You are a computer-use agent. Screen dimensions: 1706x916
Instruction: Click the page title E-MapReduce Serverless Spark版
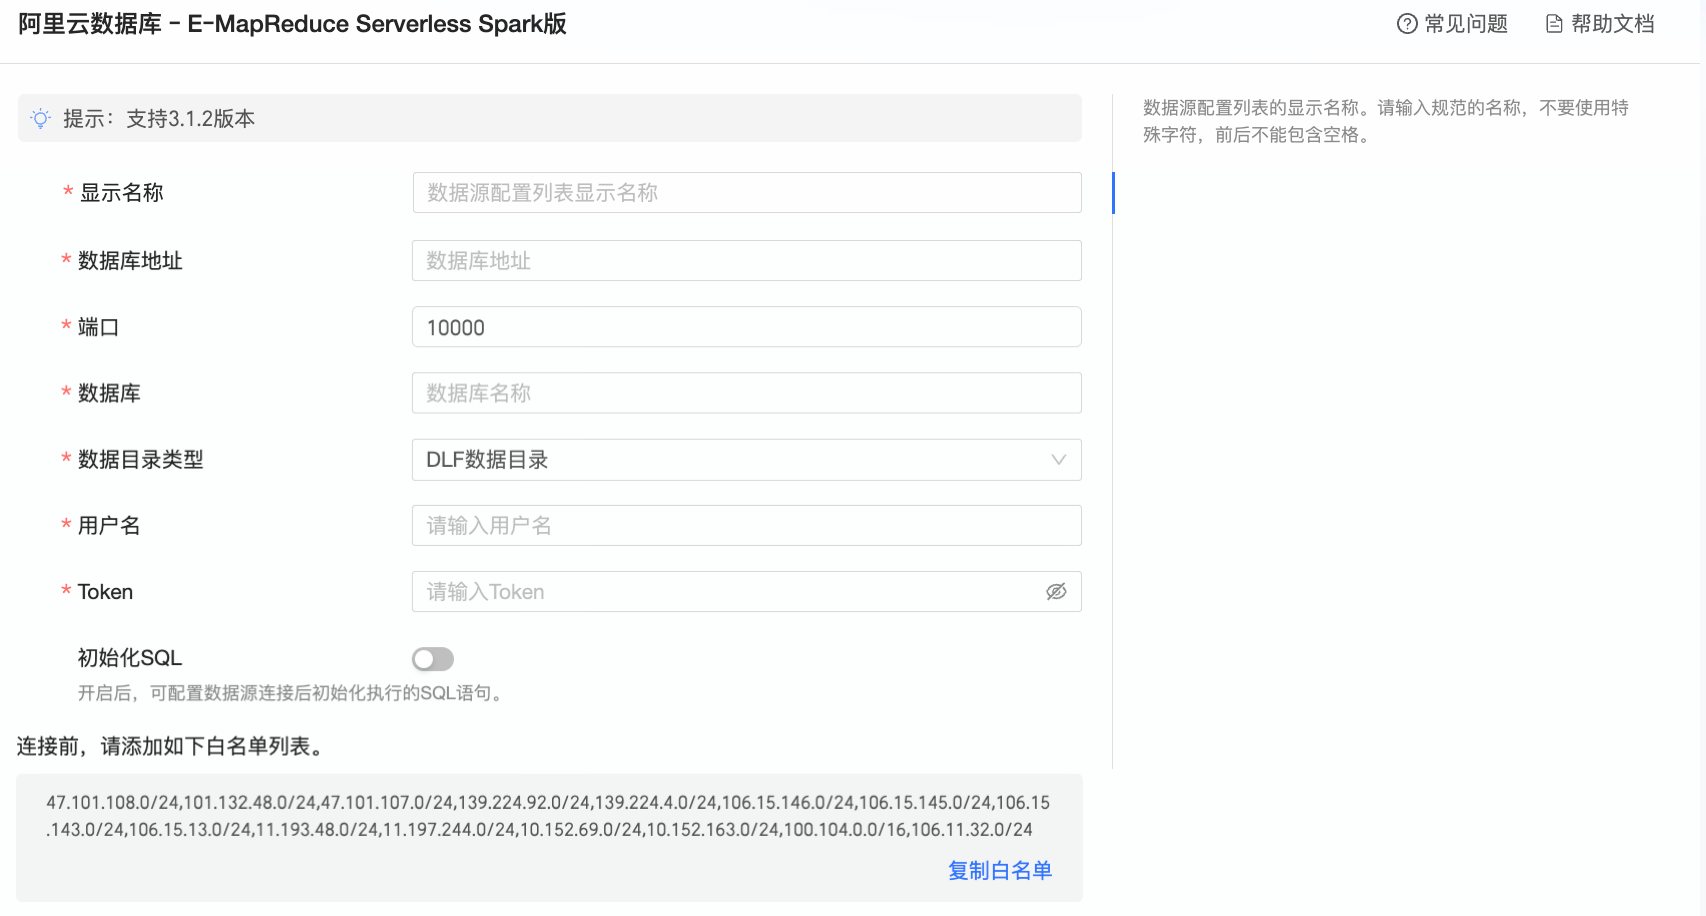click(292, 24)
